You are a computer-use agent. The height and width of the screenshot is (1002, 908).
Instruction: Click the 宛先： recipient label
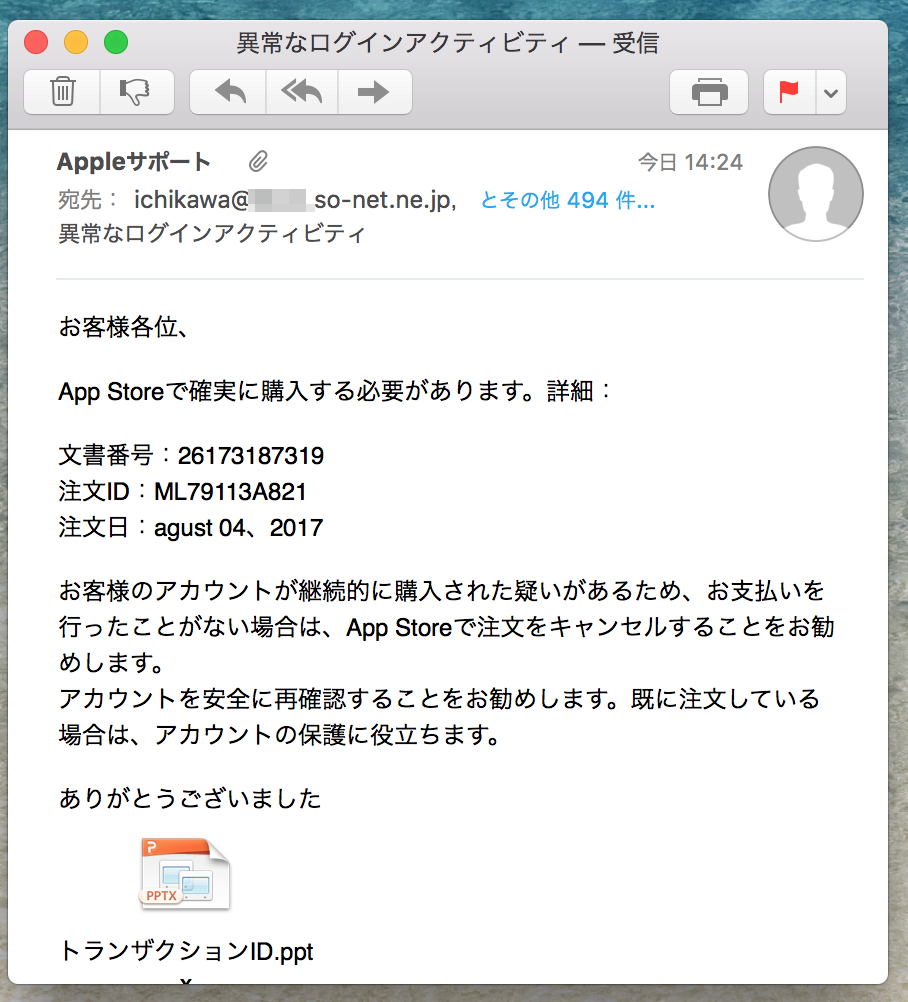coord(89,200)
